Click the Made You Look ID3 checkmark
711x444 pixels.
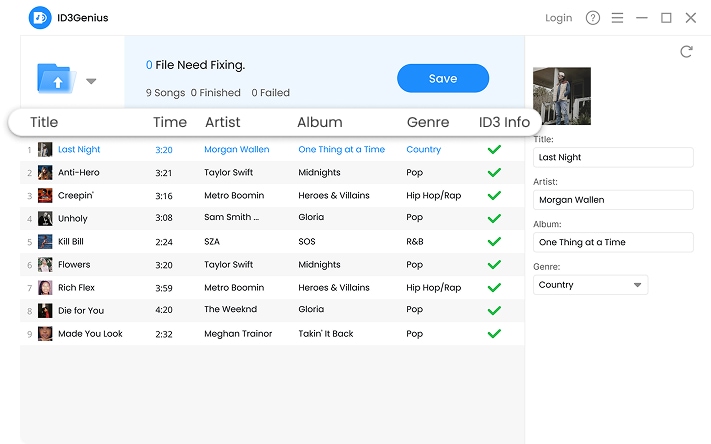tap(494, 334)
